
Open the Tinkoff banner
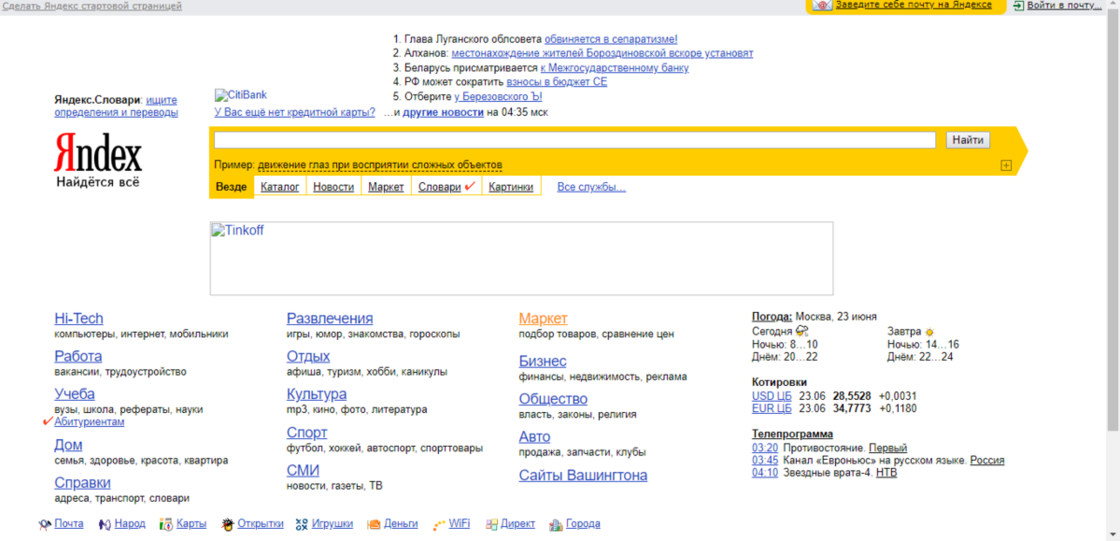click(x=521, y=258)
